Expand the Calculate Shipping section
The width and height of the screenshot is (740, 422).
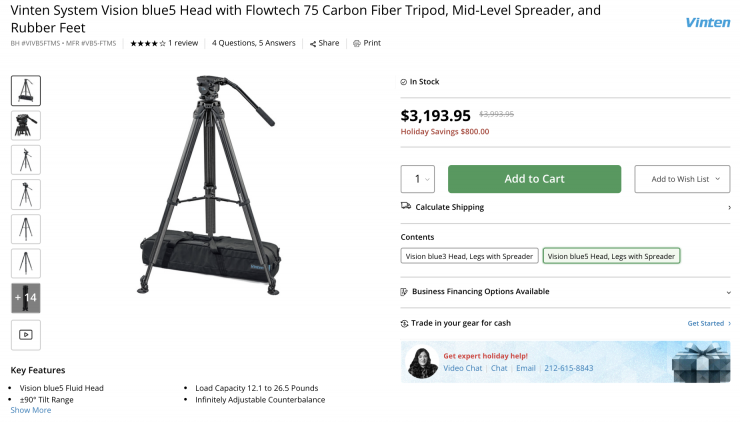pyautogui.click(x=728, y=207)
